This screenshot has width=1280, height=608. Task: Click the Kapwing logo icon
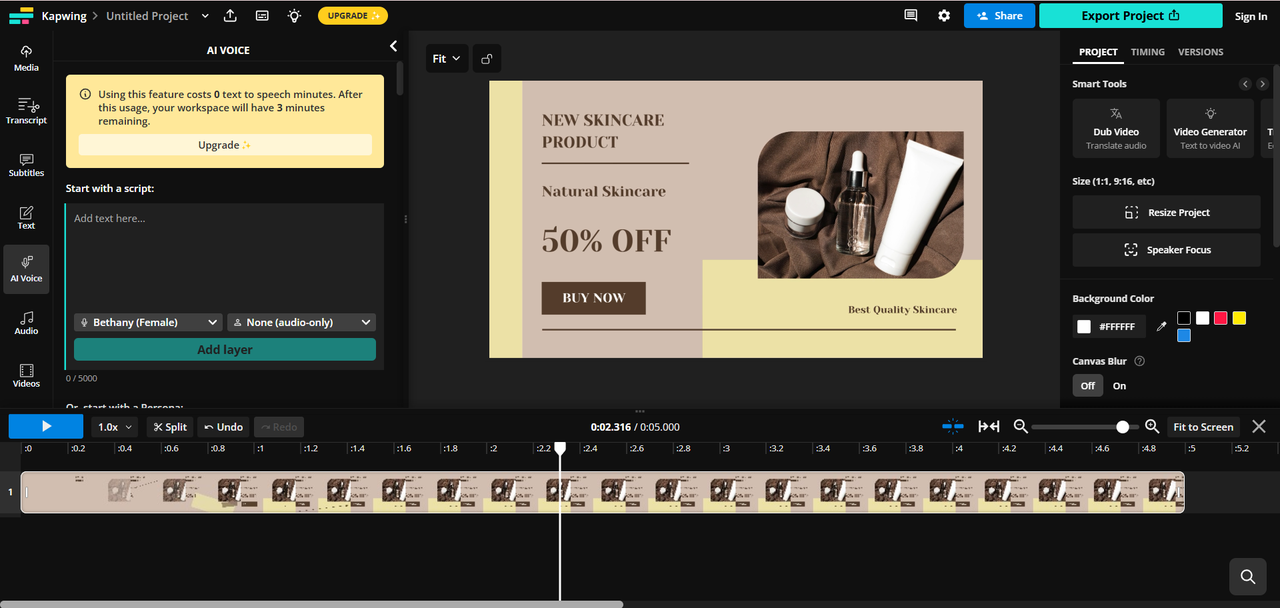pos(21,16)
